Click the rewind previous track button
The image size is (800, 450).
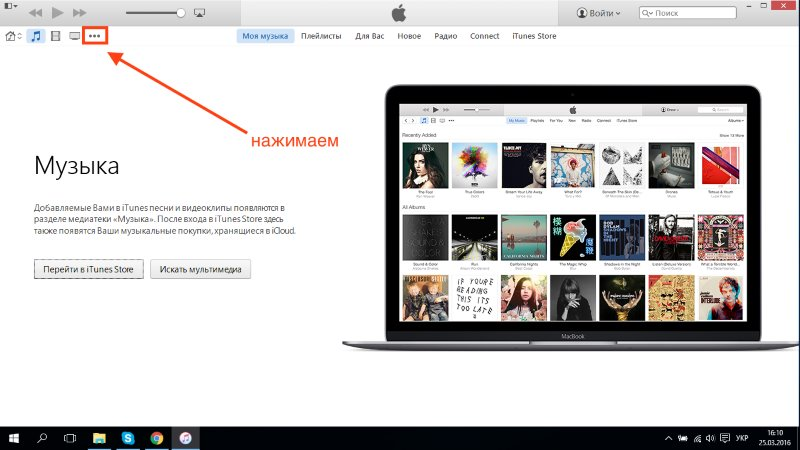pyautogui.click(x=35, y=13)
